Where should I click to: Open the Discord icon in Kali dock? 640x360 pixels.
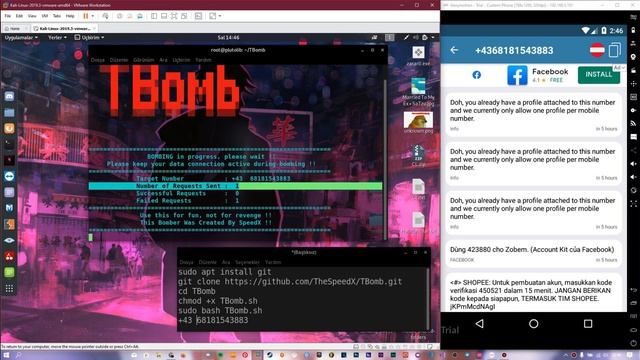pos(9,96)
